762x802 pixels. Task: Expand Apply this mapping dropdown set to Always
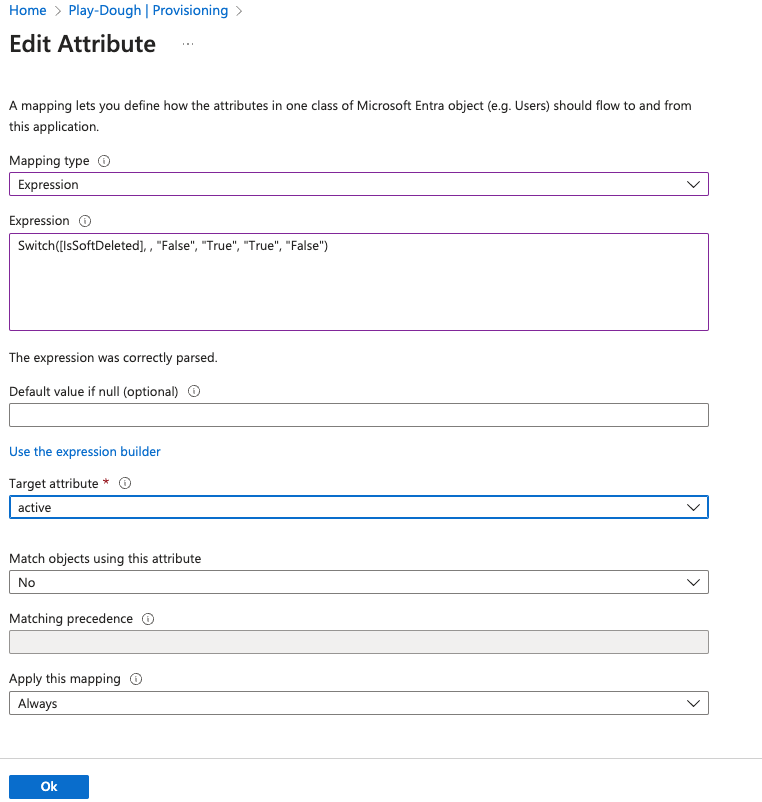click(x=359, y=703)
